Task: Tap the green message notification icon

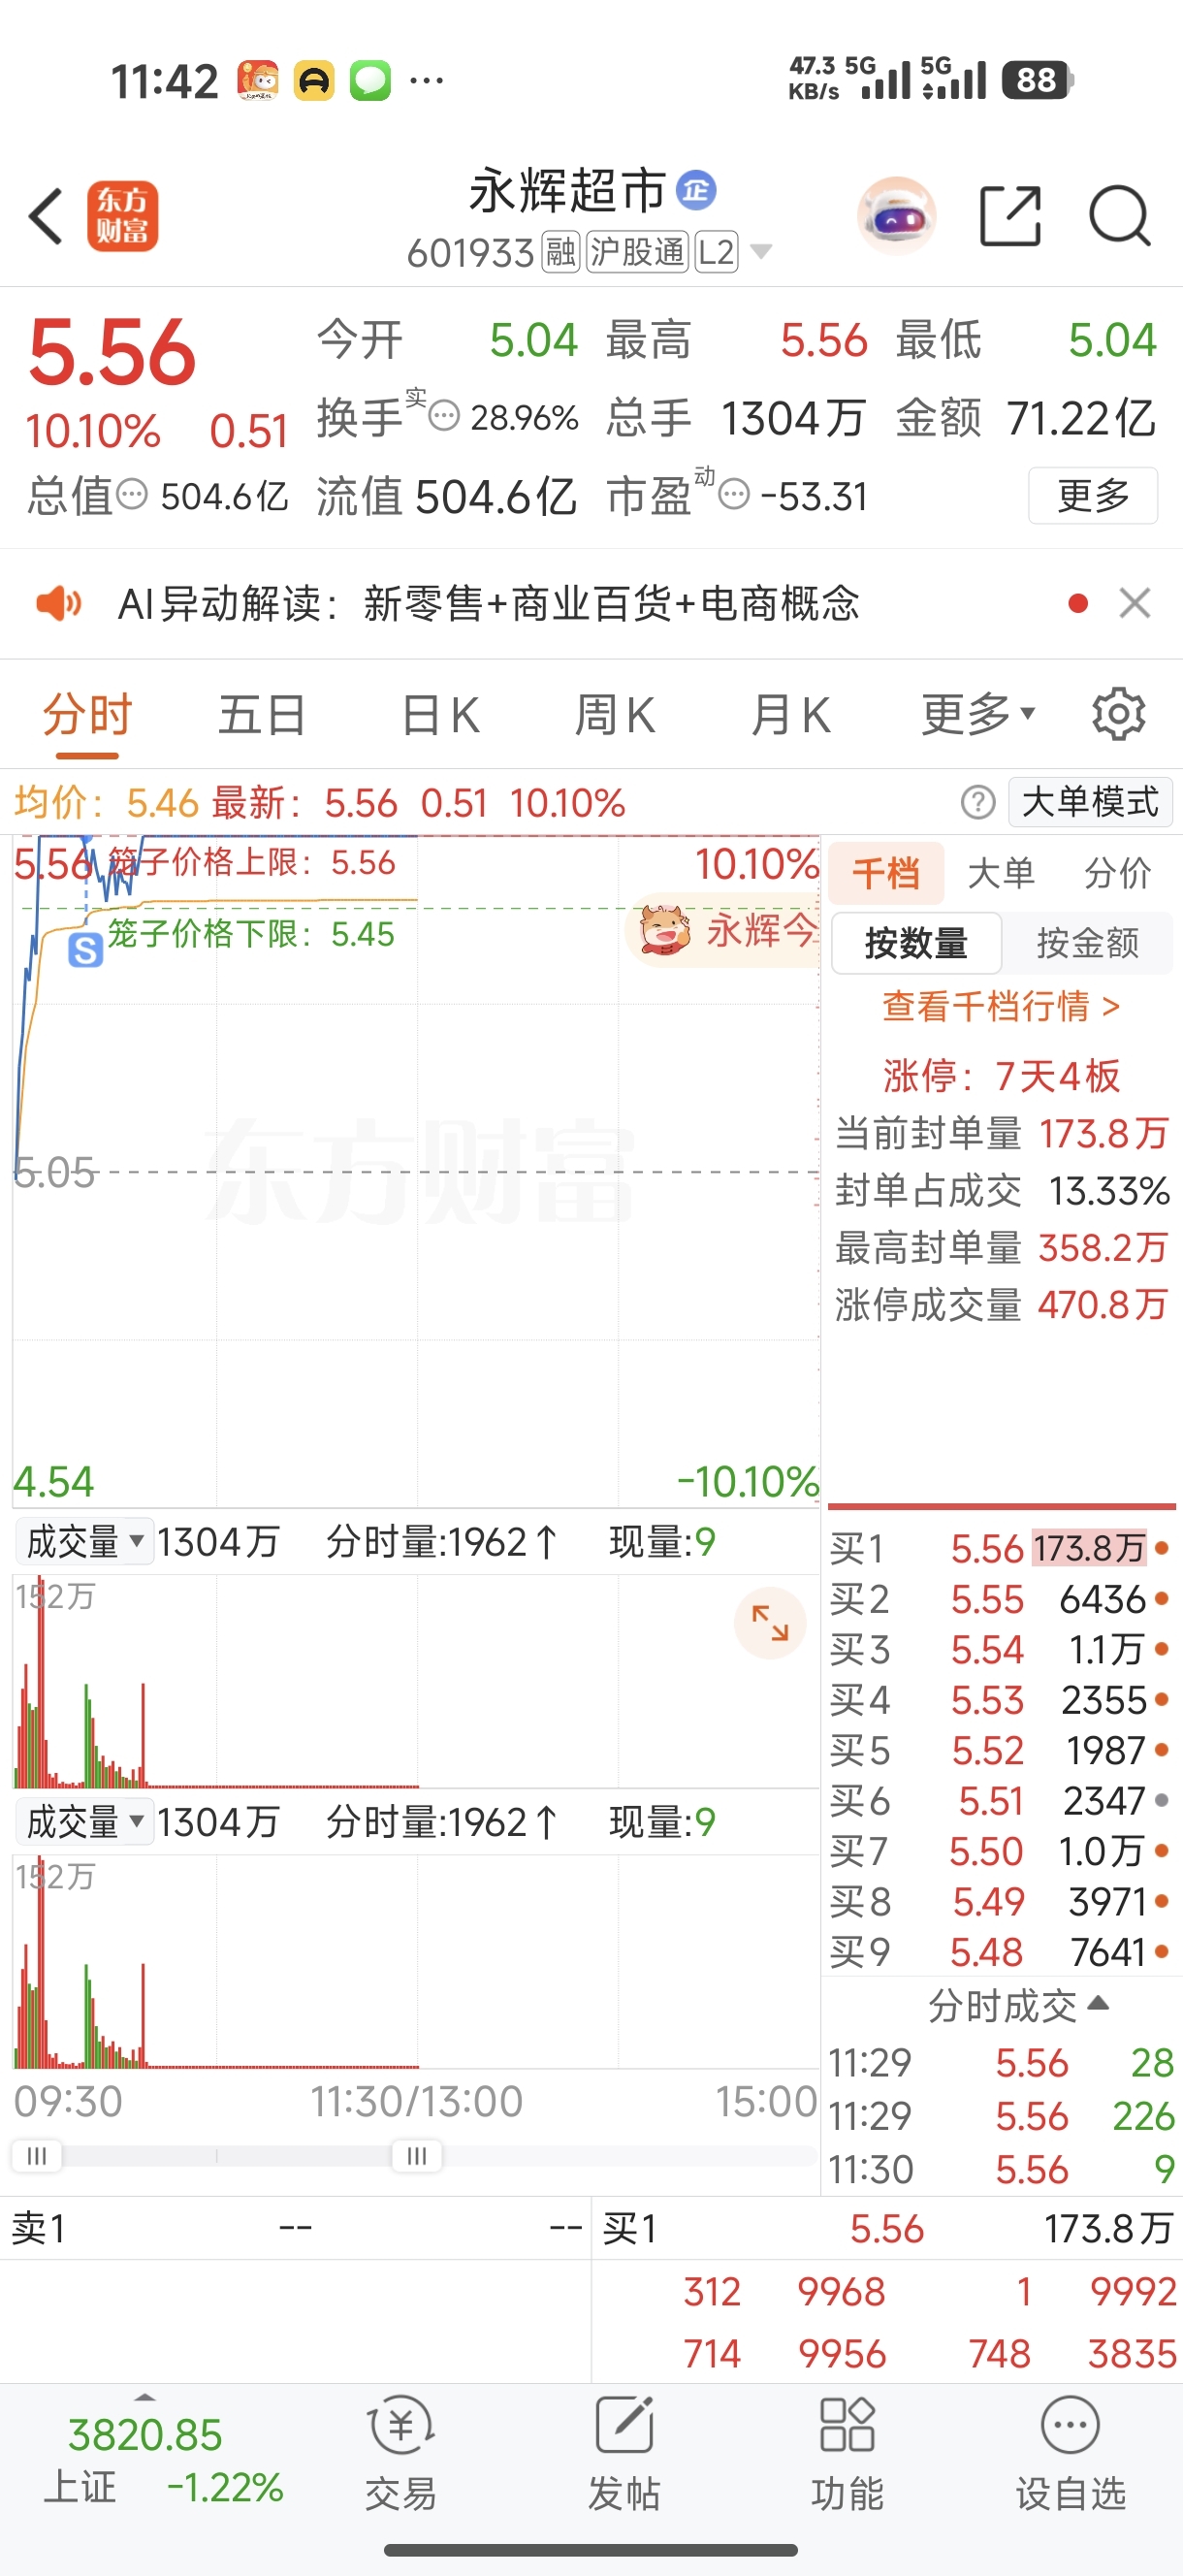Action: point(370,80)
